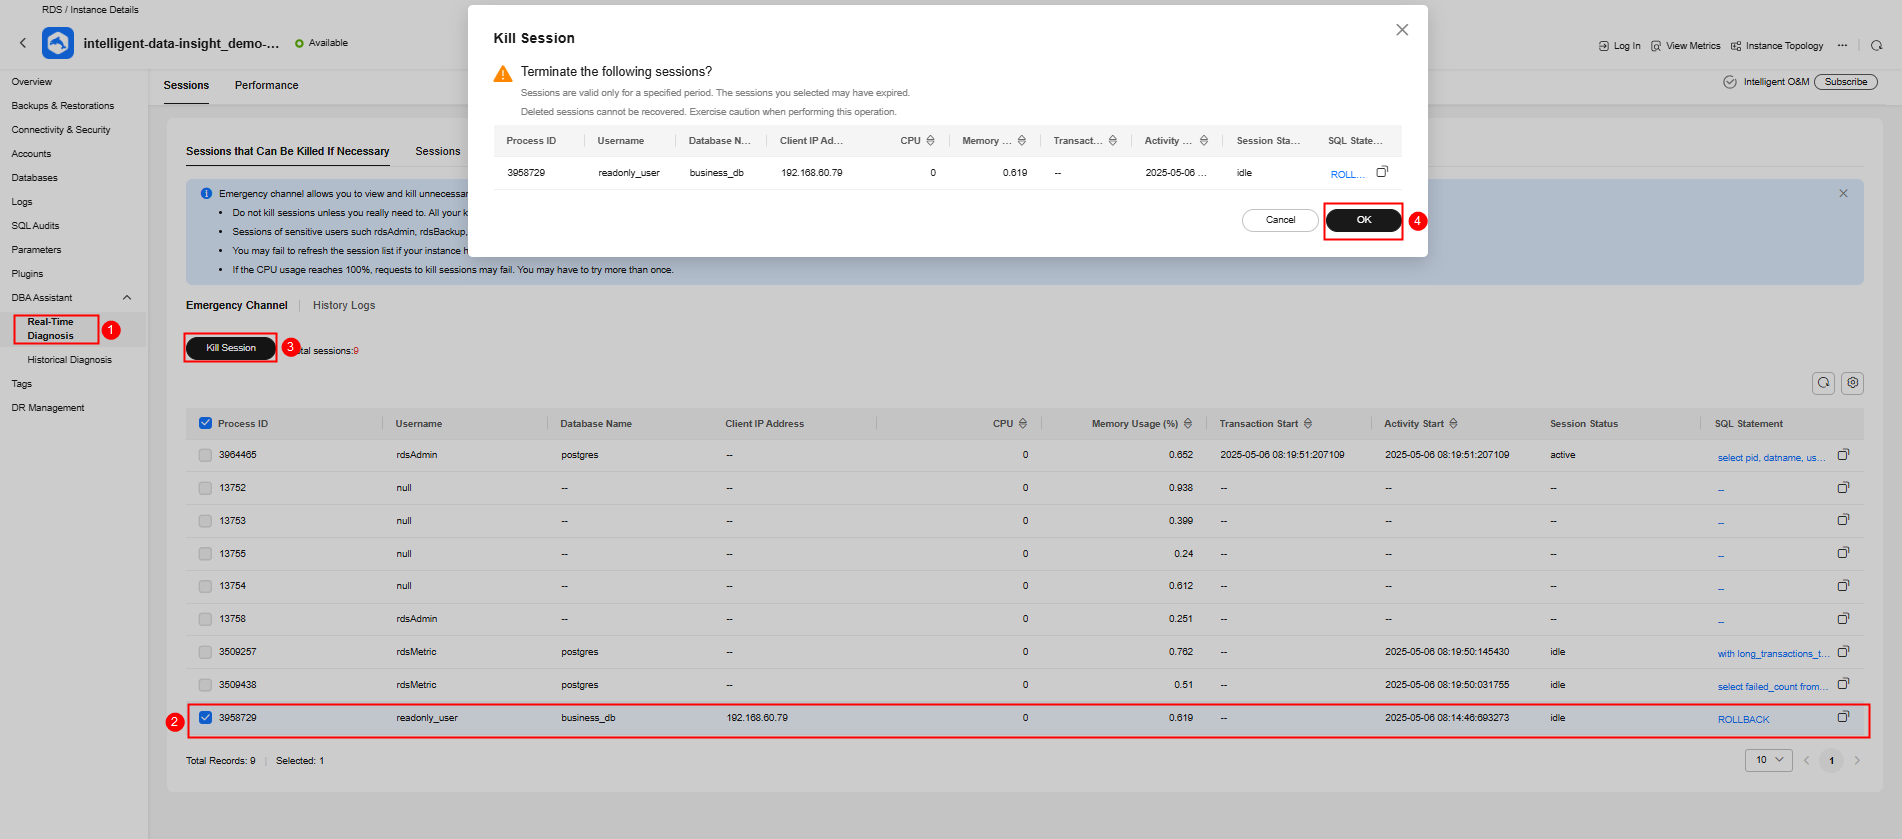Copy the SQL statement for process 3509438
This screenshot has height=839, width=1902.
point(1843,684)
